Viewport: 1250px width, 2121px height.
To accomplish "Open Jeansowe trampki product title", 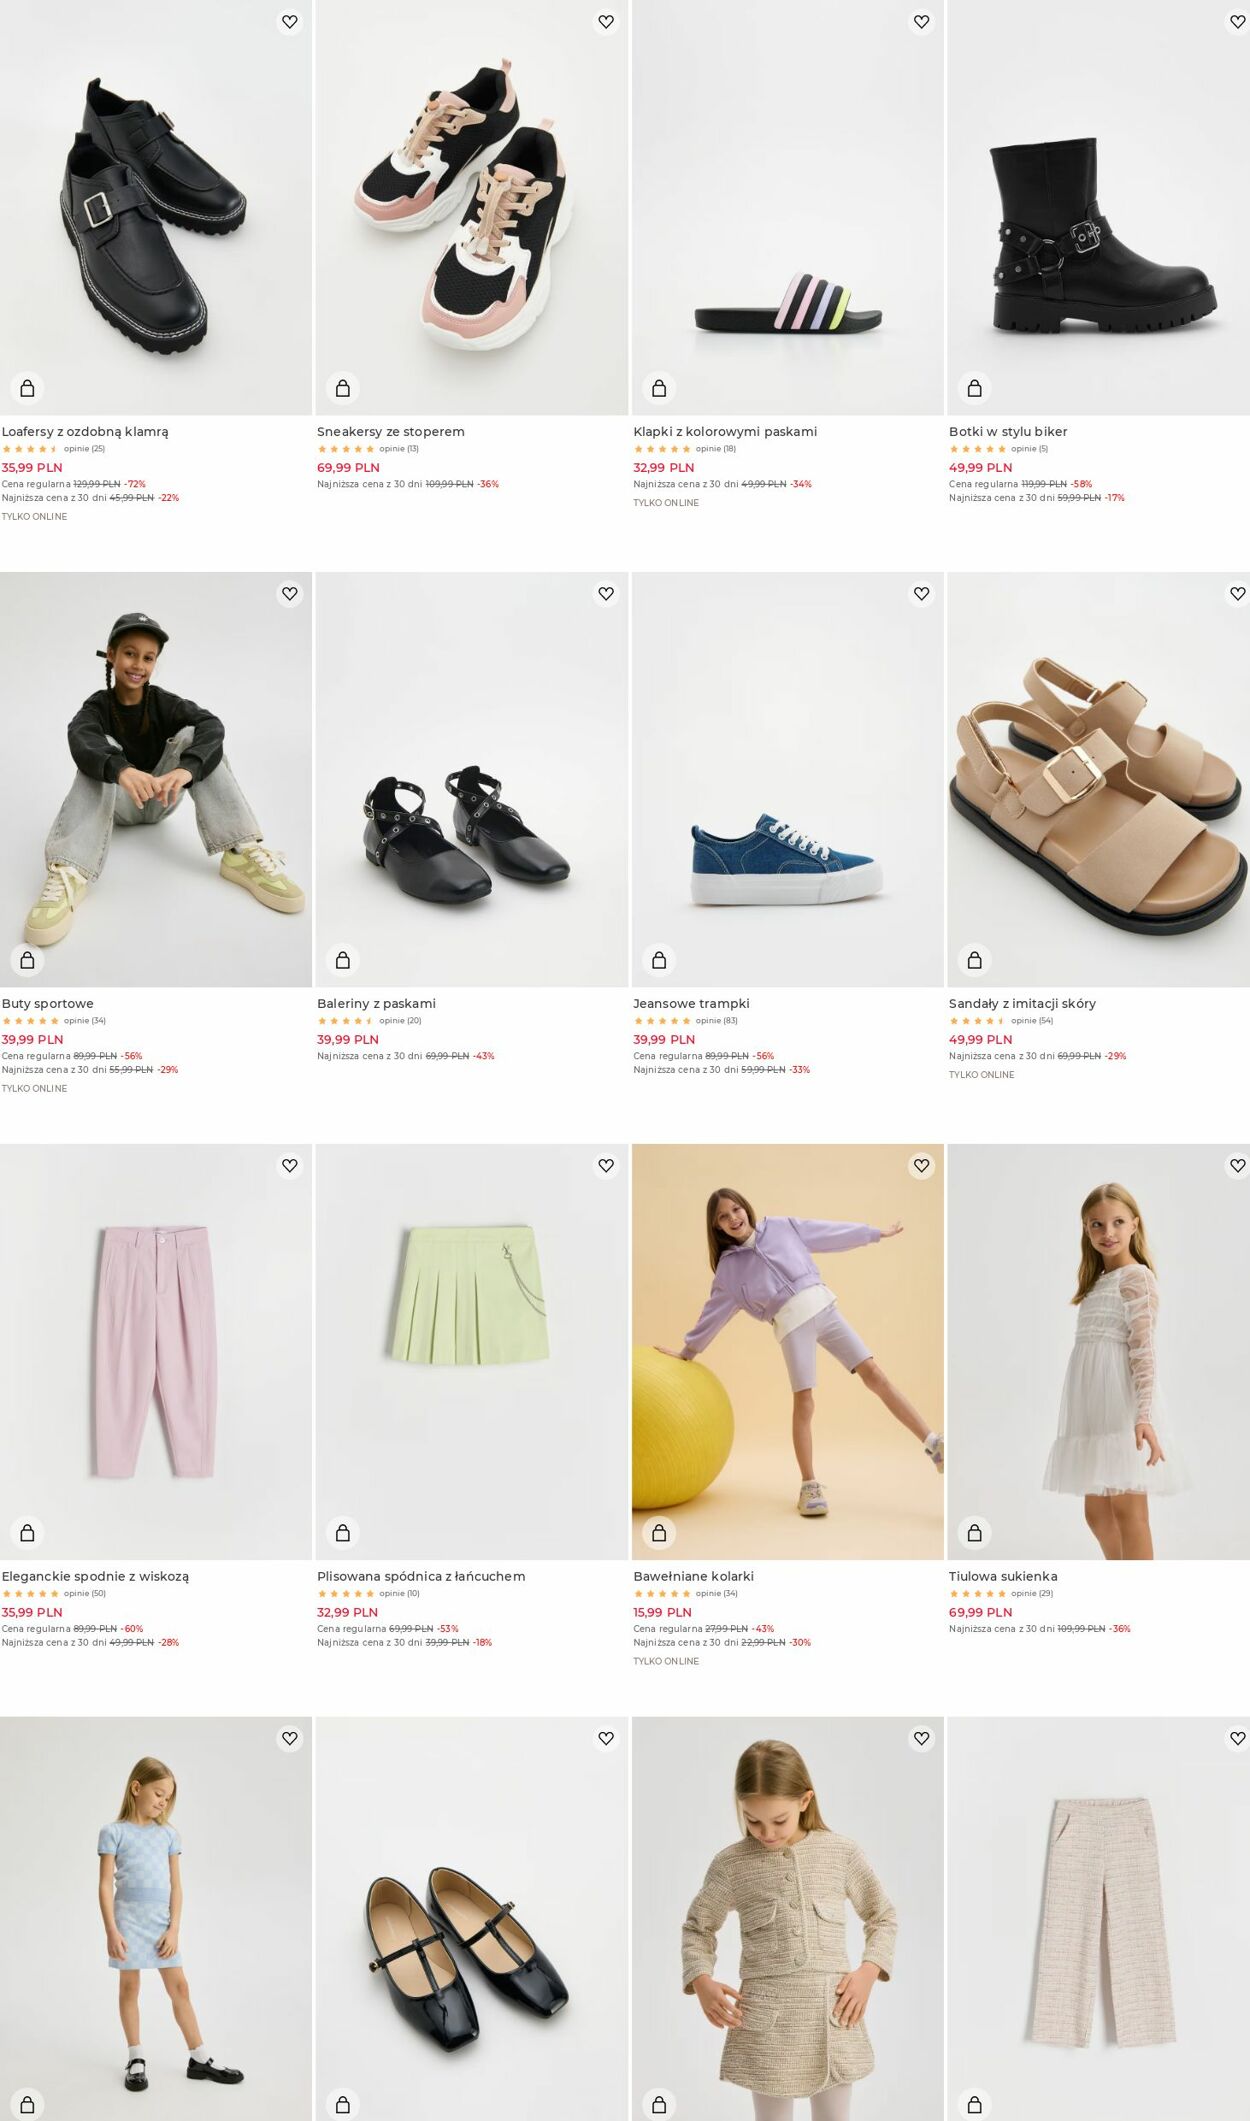I will coord(691,1004).
